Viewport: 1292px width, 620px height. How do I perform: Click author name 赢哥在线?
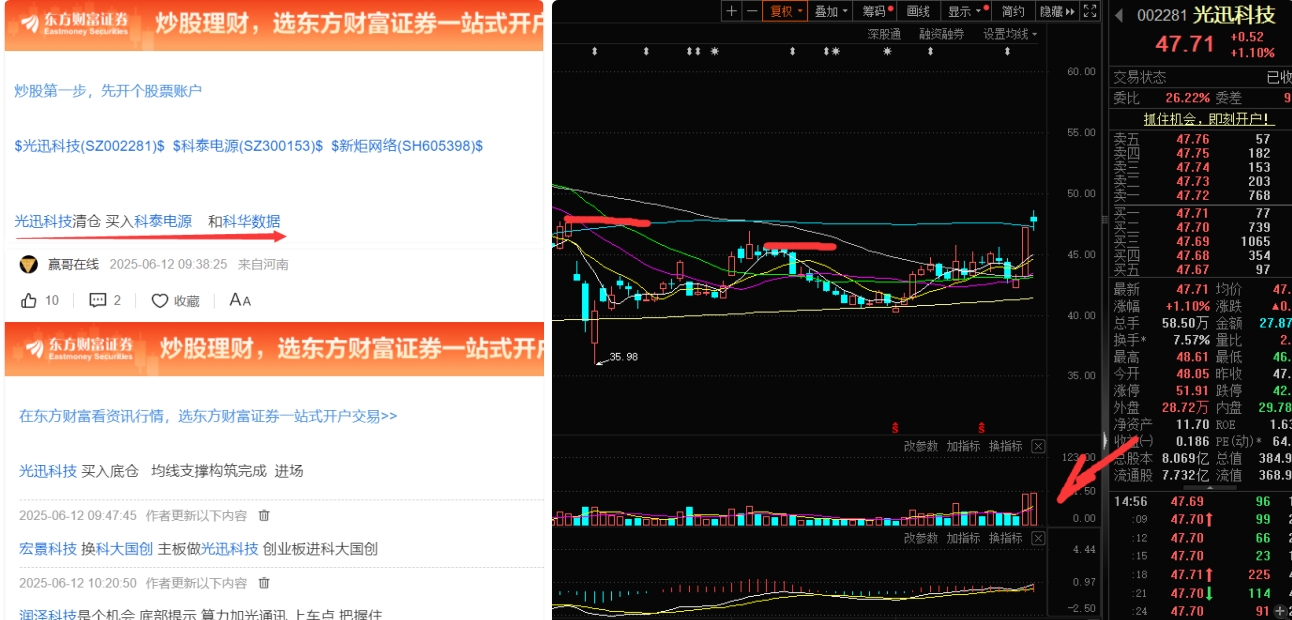pos(73,264)
